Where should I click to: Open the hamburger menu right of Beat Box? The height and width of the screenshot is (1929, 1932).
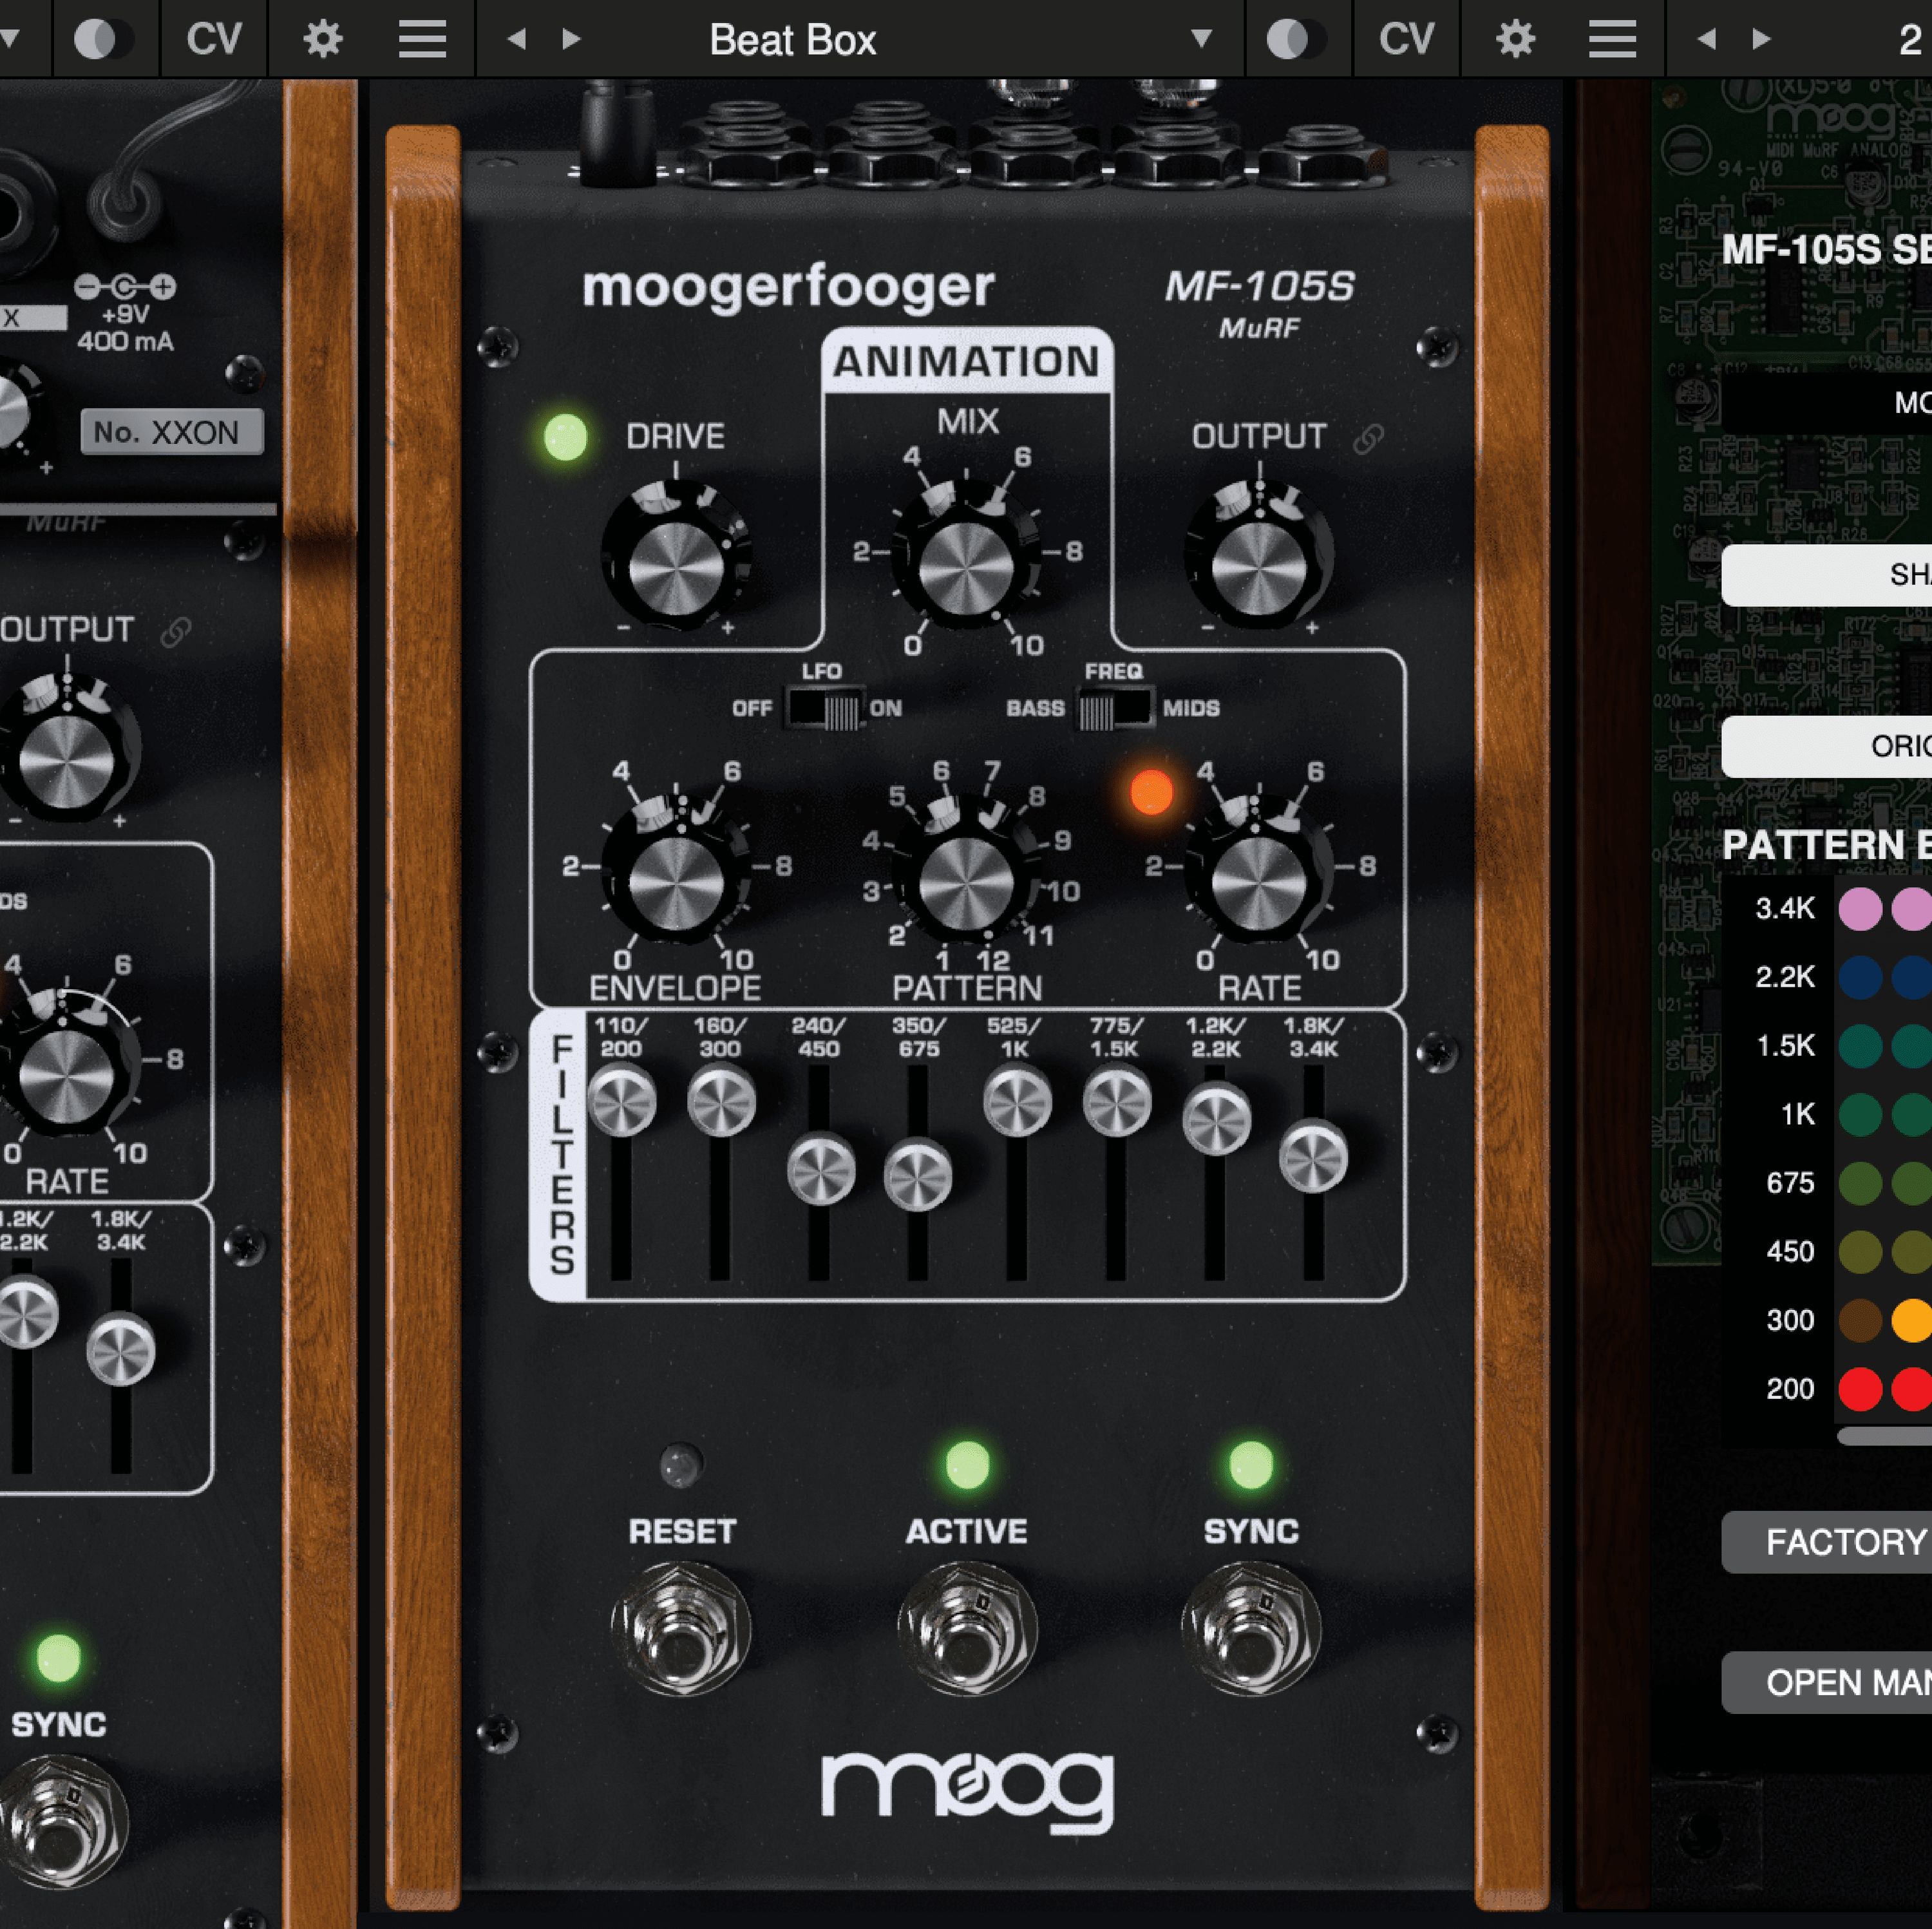click(1612, 40)
